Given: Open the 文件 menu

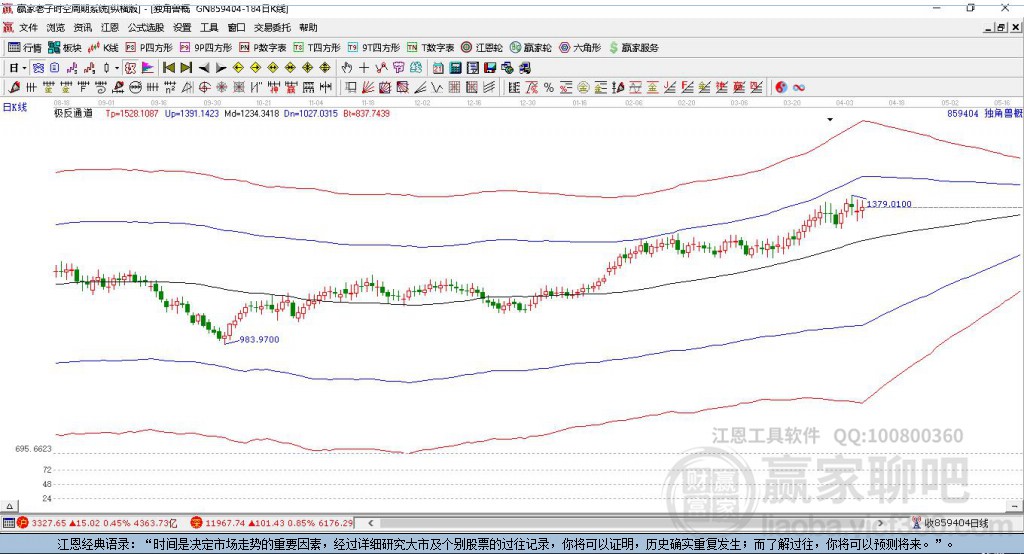Looking at the screenshot, I should (28, 27).
